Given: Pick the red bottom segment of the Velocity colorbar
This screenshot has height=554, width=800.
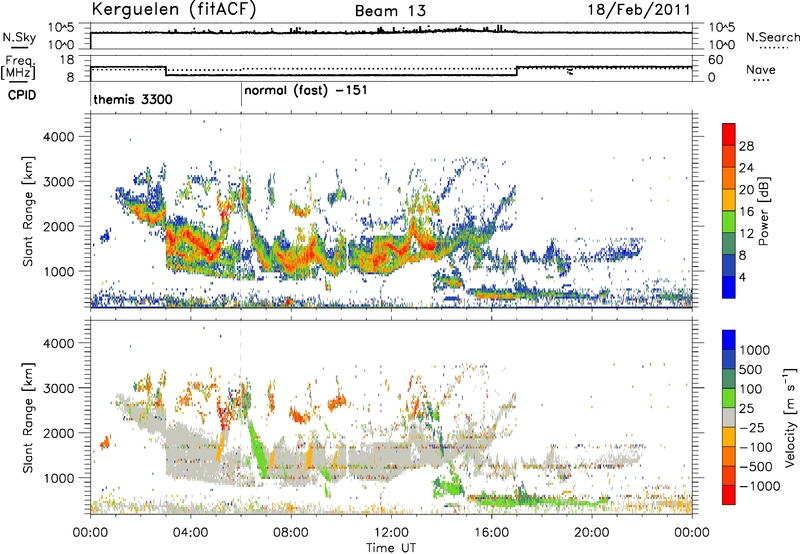Looking at the screenshot, I should 729,495.
